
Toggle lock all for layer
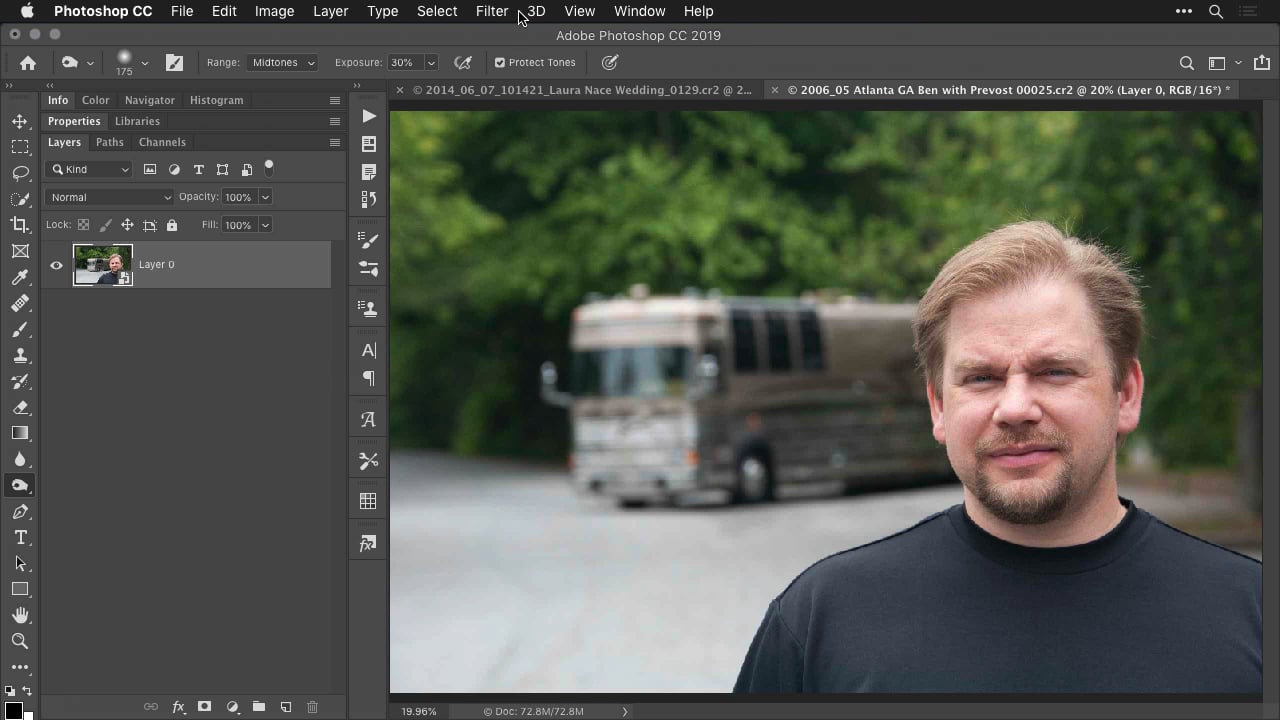click(172, 225)
